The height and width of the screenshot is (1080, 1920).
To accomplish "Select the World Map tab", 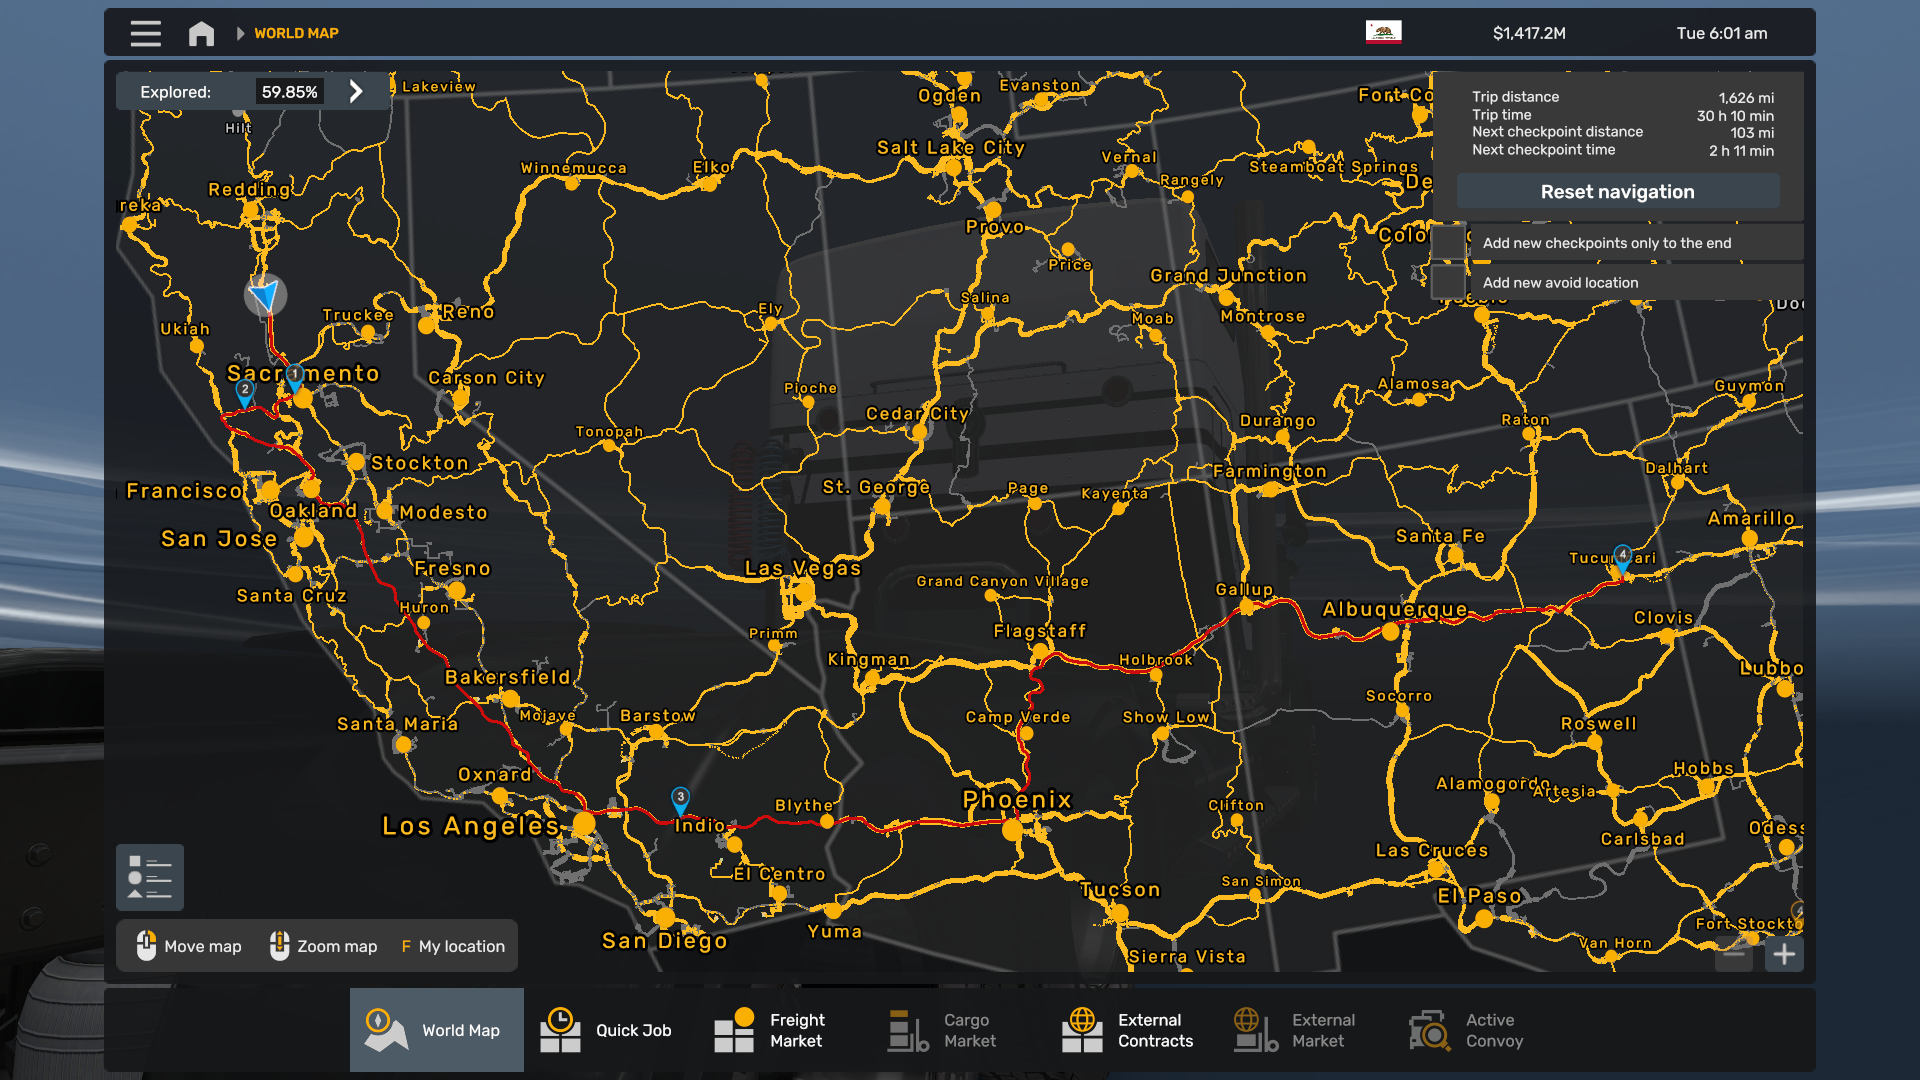I will pyautogui.click(x=436, y=1030).
